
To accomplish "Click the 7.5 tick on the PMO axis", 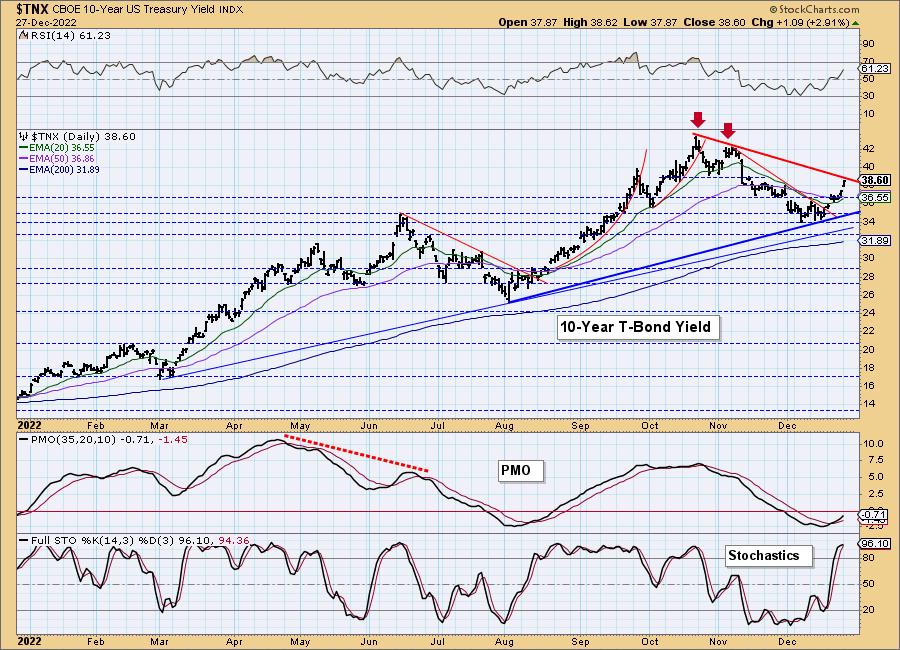I will tap(873, 461).
